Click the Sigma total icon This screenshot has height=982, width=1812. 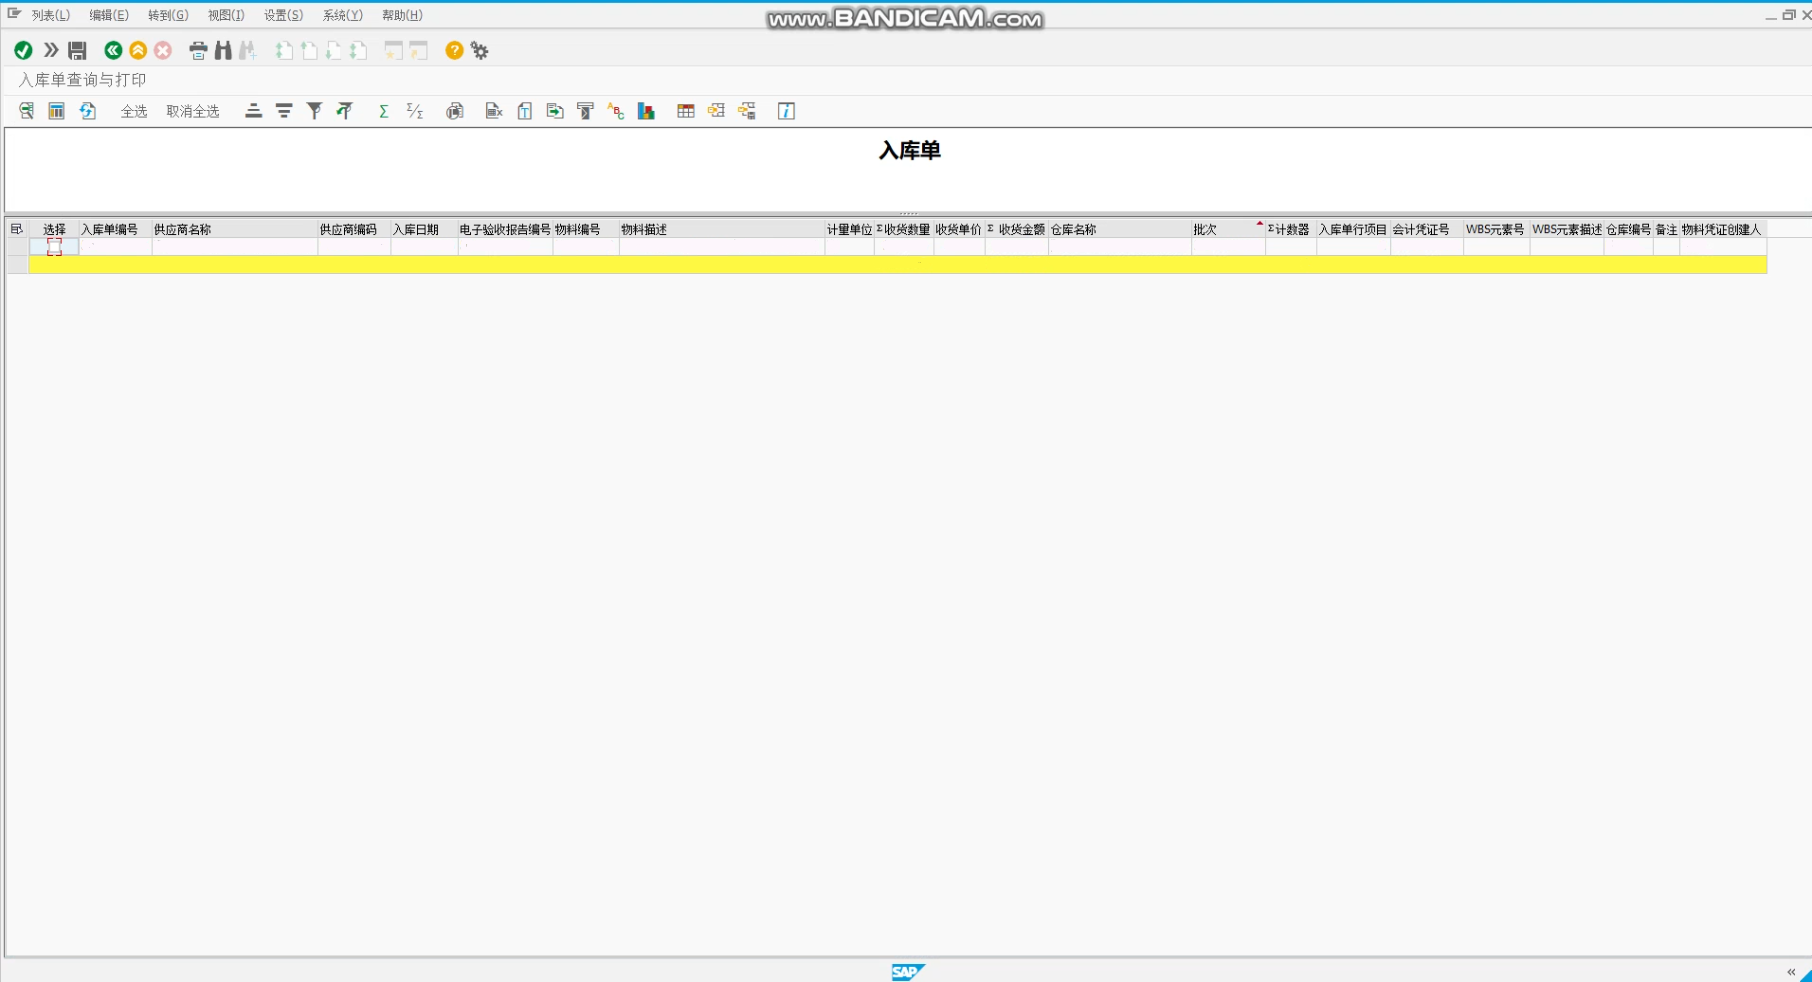pyautogui.click(x=383, y=111)
